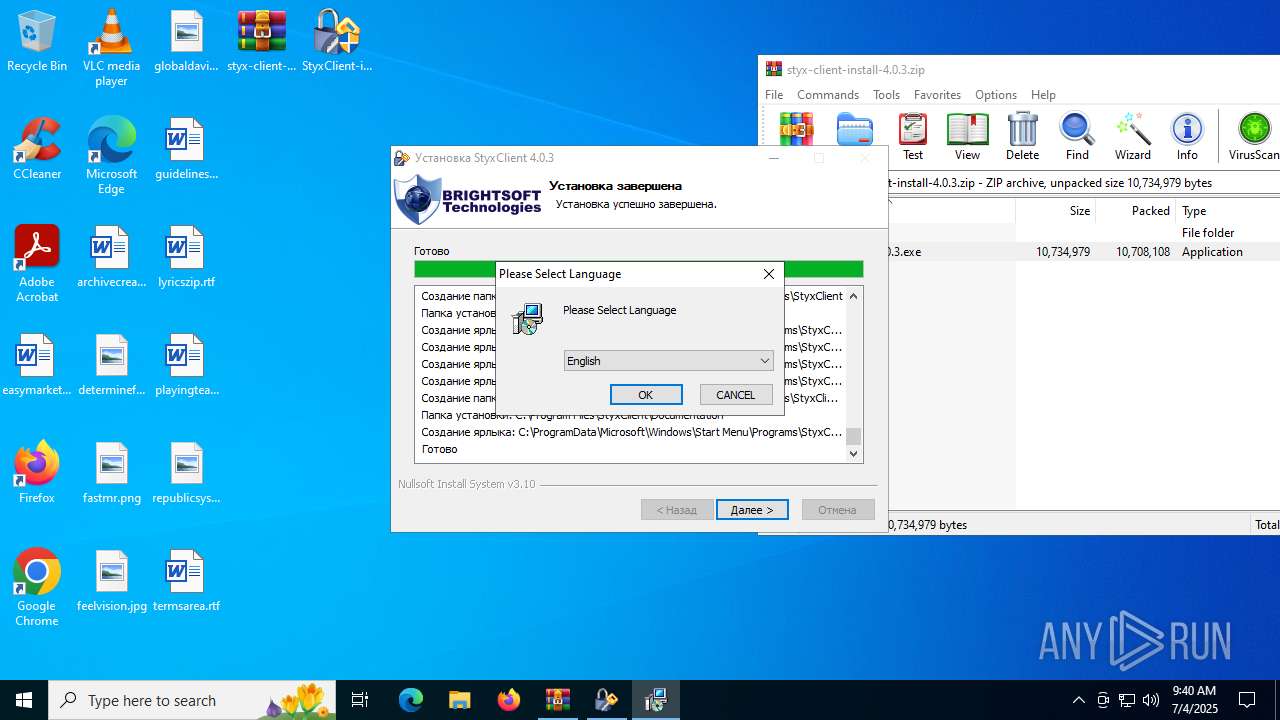Screen dimensions: 1280x720
Task: Open WinRAR Favorites menu
Action: (x=937, y=95)
